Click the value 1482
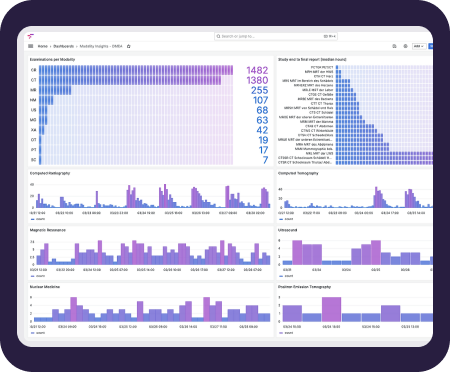The width and height of the screenshot is (450, 372). [x=257, y=70]
